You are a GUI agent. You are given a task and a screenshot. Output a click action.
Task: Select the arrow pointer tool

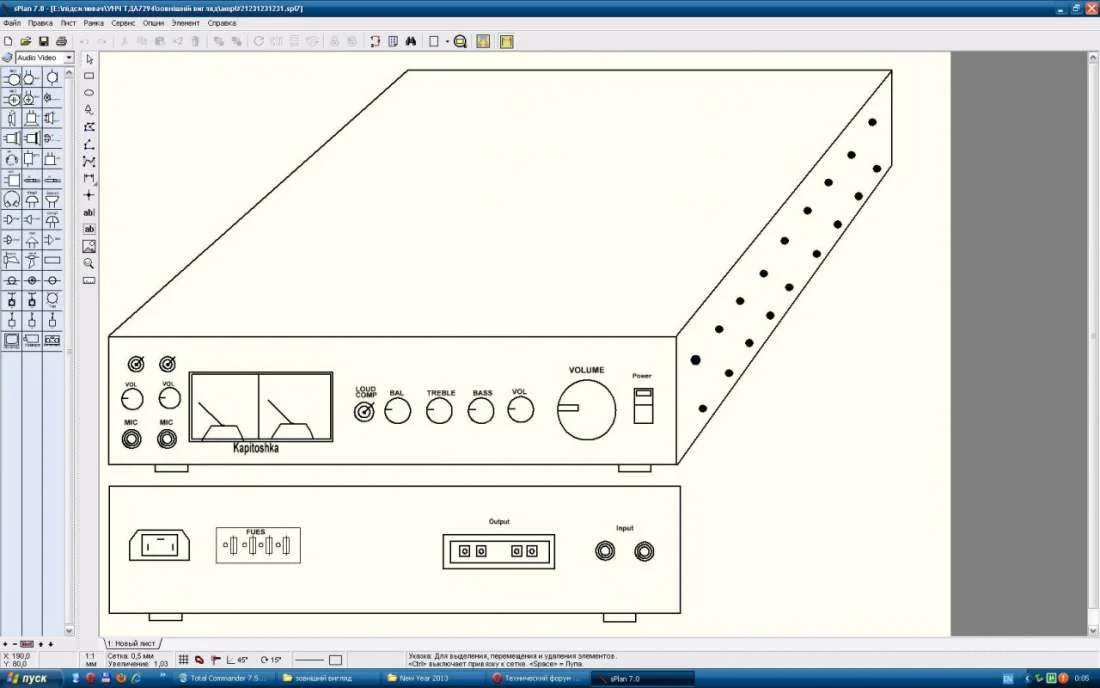(x=89, y=59)
